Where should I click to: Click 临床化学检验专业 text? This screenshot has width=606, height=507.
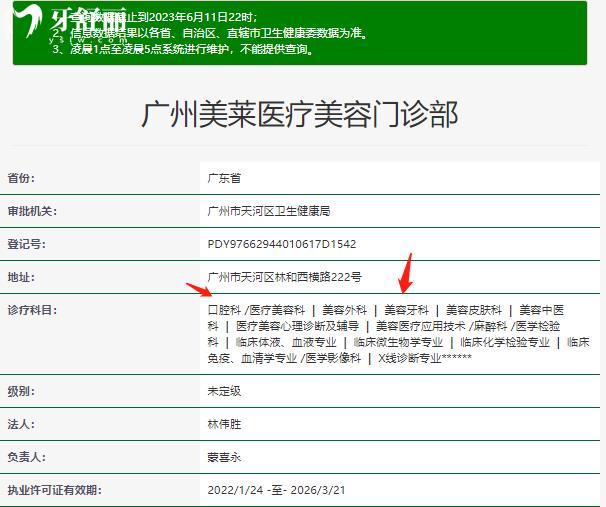[505, 342]
